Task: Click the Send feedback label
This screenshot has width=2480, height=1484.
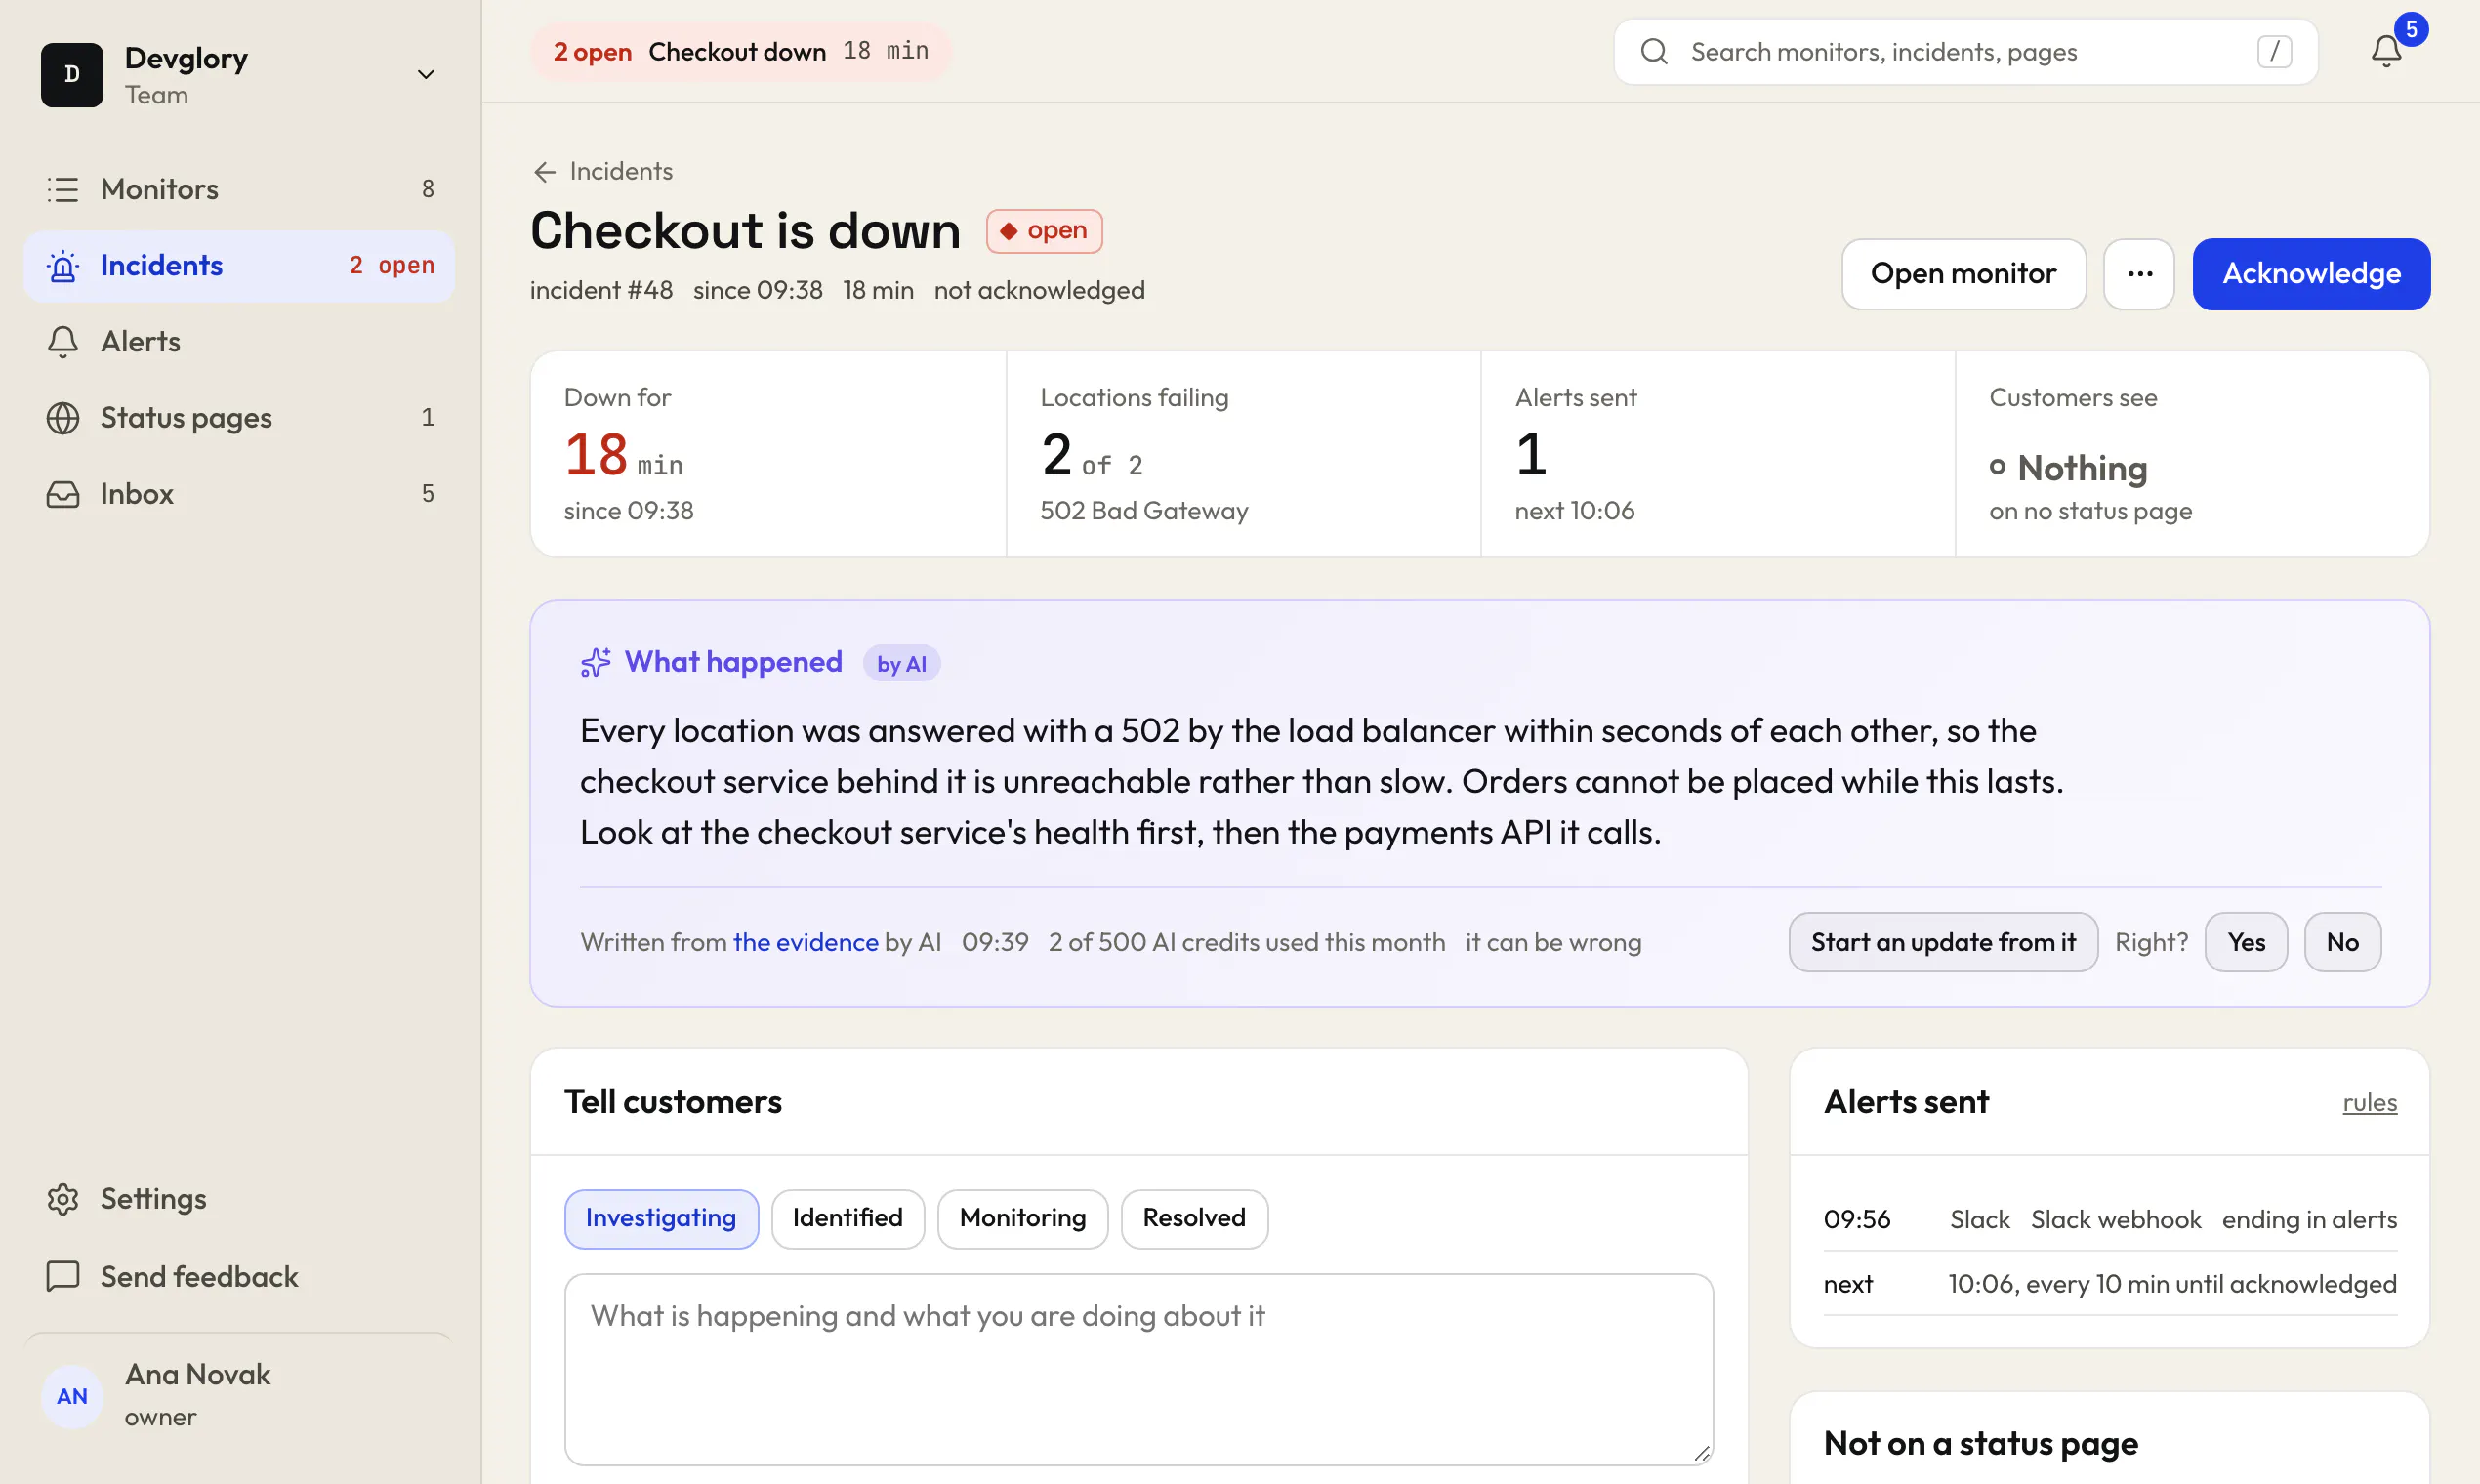Action: [x=199, y=1277]
